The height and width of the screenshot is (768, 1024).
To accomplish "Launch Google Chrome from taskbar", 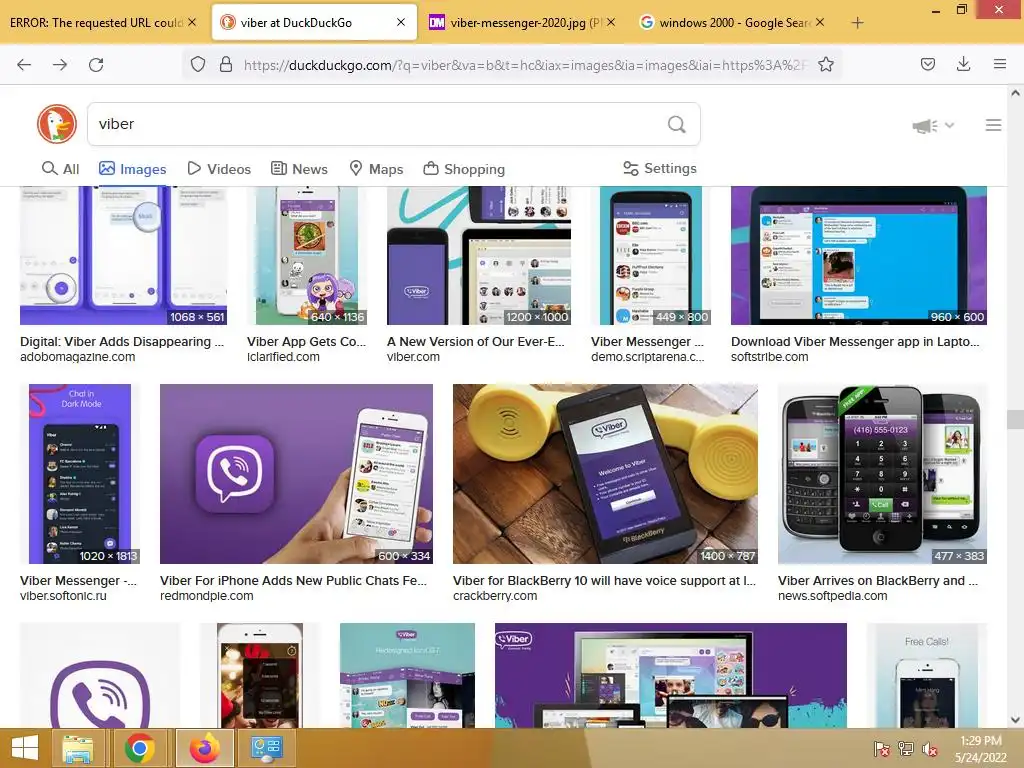I will [x=140, y=748].
